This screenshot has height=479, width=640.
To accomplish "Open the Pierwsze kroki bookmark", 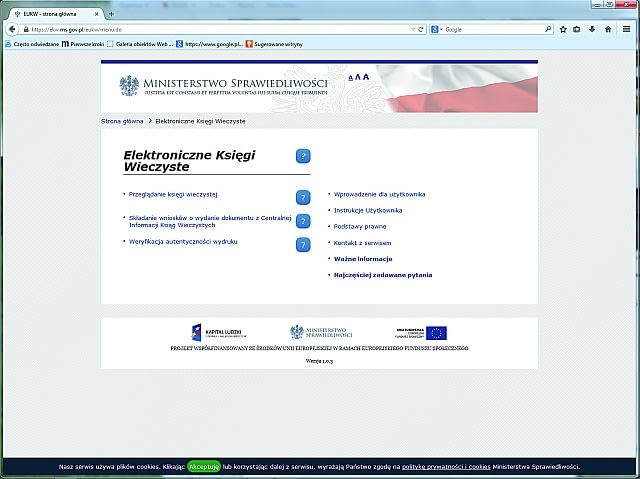I will coord(83,44).
